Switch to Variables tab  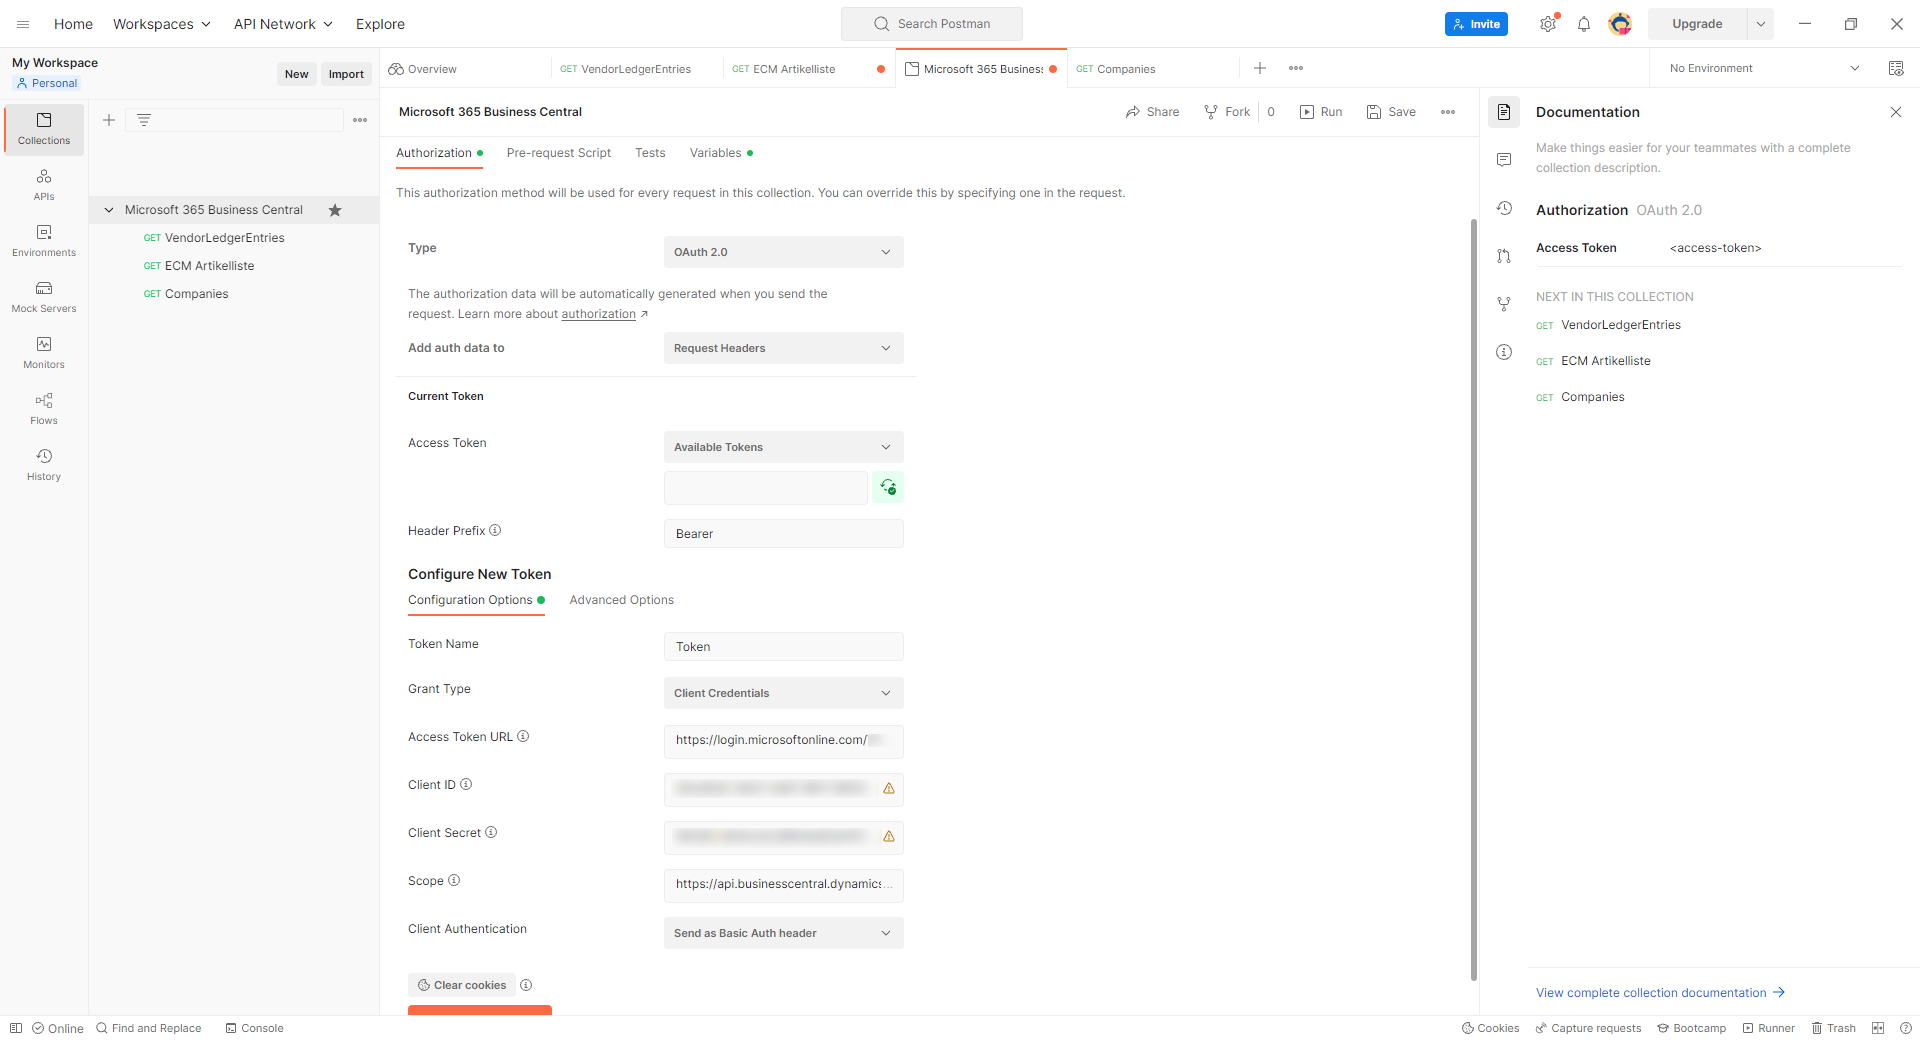click(721, 153)
